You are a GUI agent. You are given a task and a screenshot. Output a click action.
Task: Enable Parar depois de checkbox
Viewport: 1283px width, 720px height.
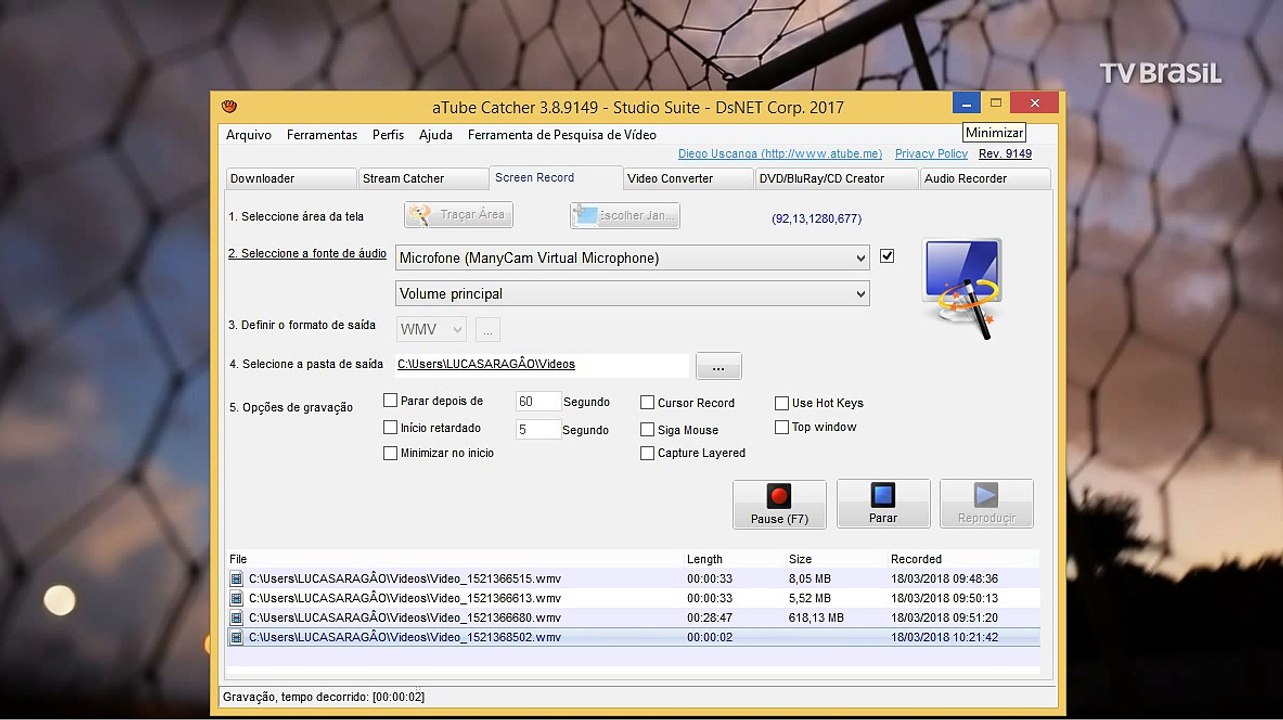[391, 401]
